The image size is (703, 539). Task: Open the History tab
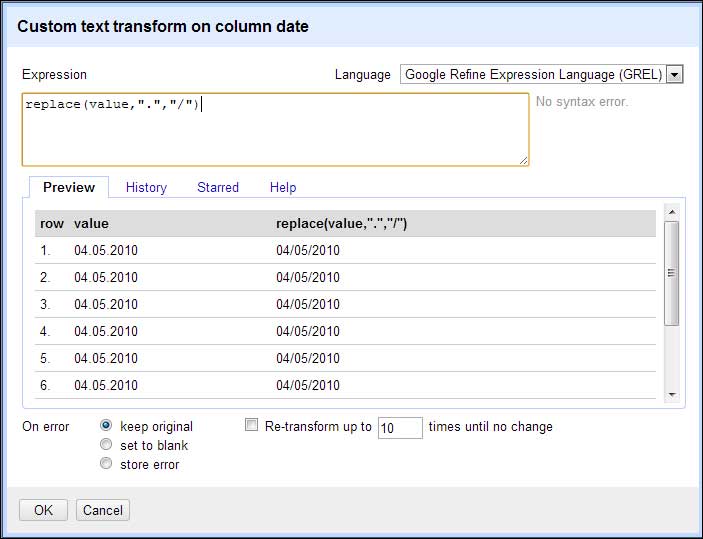pyautogui.click(x=146, y=187)
